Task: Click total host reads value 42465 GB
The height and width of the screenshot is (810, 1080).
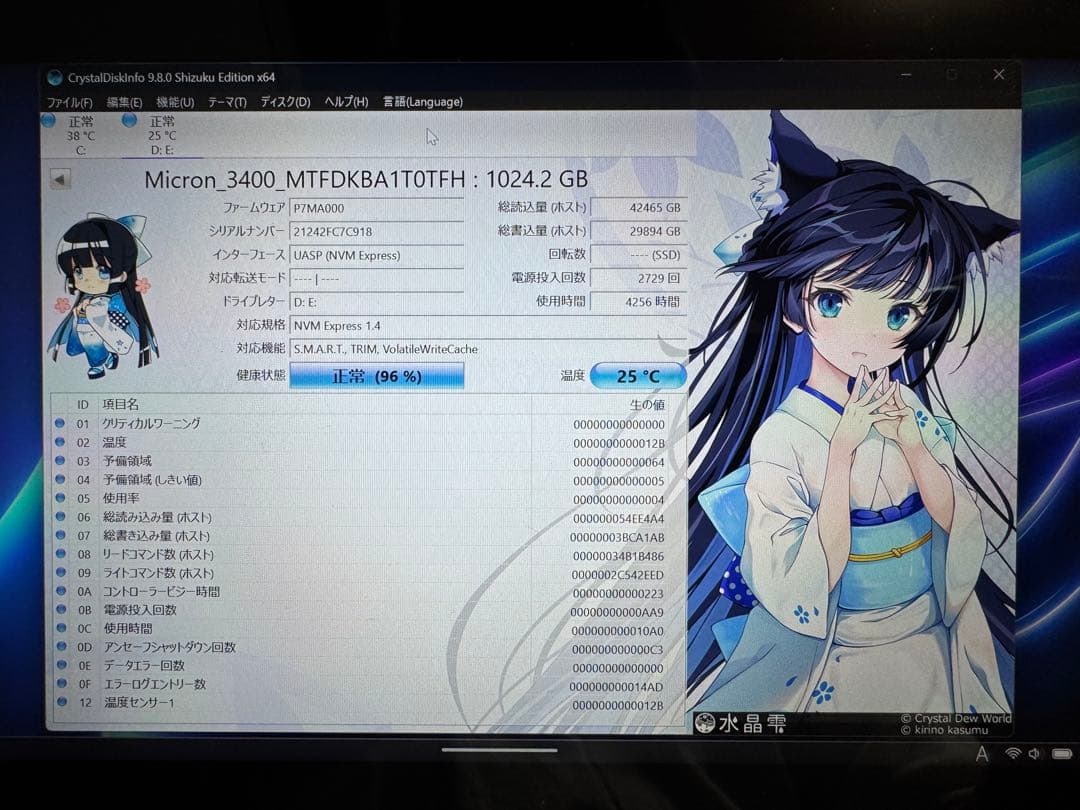Action: [638, 208]
